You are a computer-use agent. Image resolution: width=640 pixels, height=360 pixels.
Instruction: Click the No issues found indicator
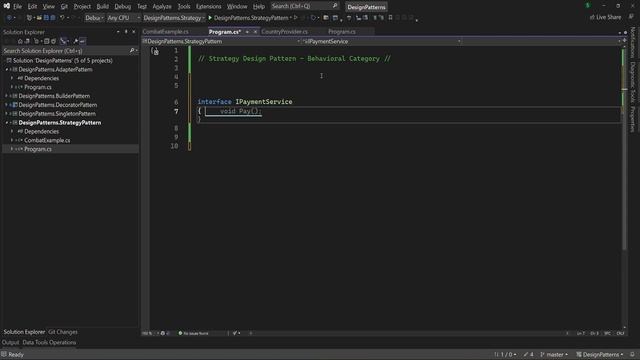[x=193, y=333]
